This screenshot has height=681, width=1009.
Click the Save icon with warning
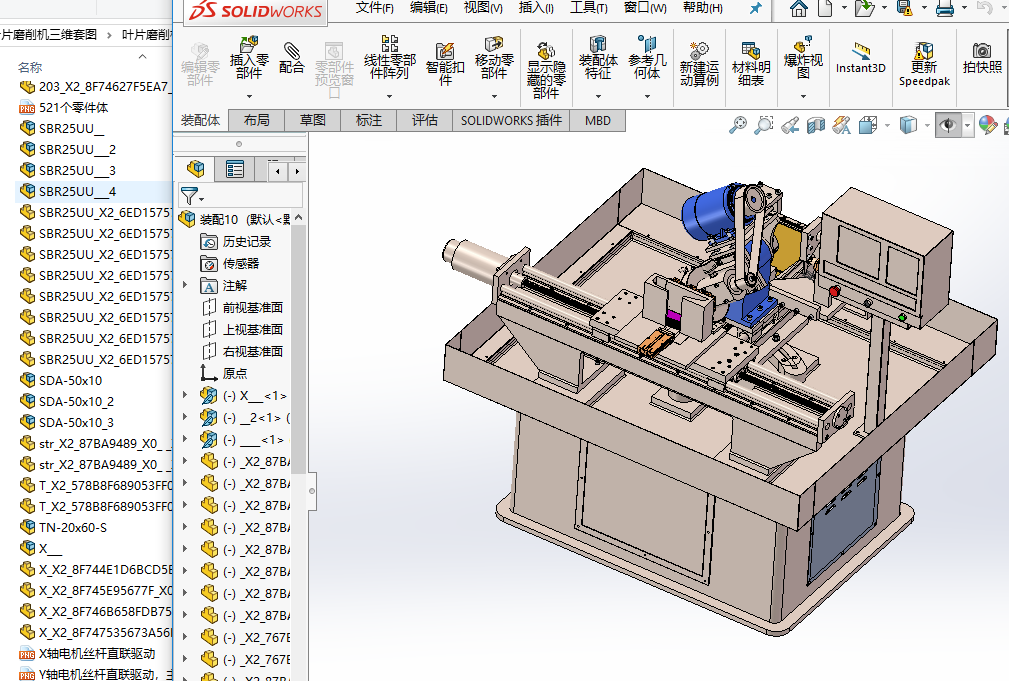(905, 8)
